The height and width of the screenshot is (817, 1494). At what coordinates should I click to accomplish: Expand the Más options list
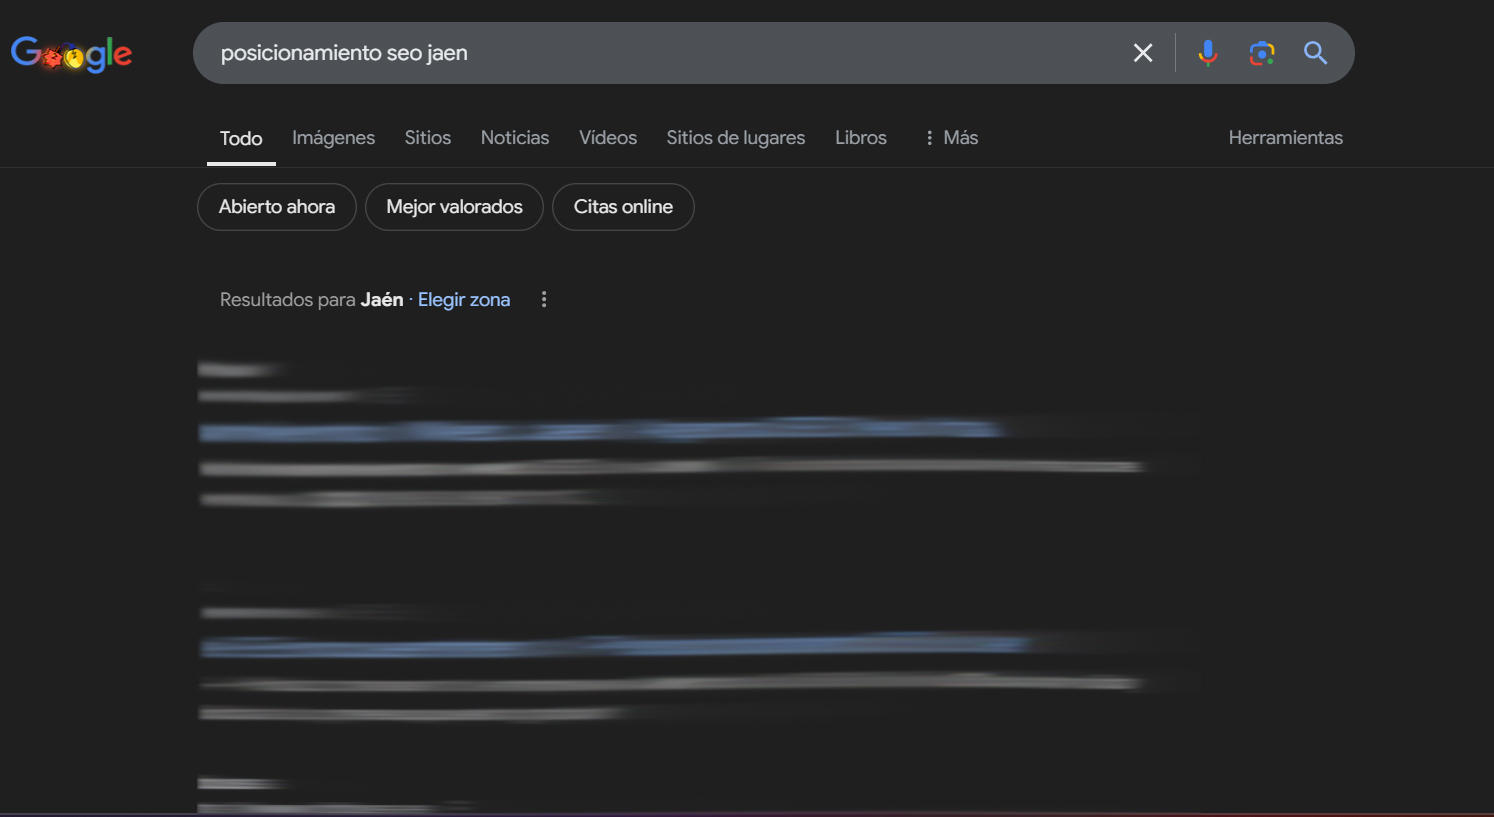pos(960,137)
